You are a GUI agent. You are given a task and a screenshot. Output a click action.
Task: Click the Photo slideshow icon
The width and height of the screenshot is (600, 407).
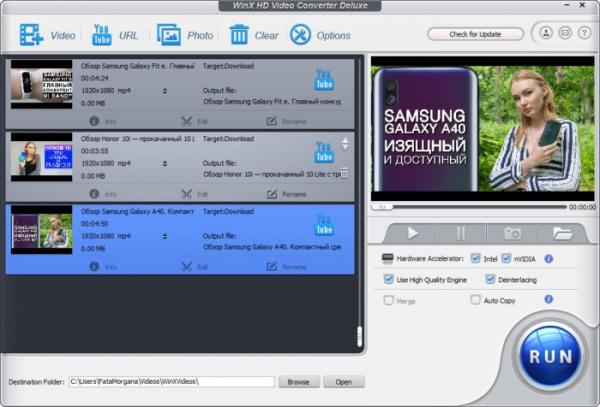pos(185,35)
